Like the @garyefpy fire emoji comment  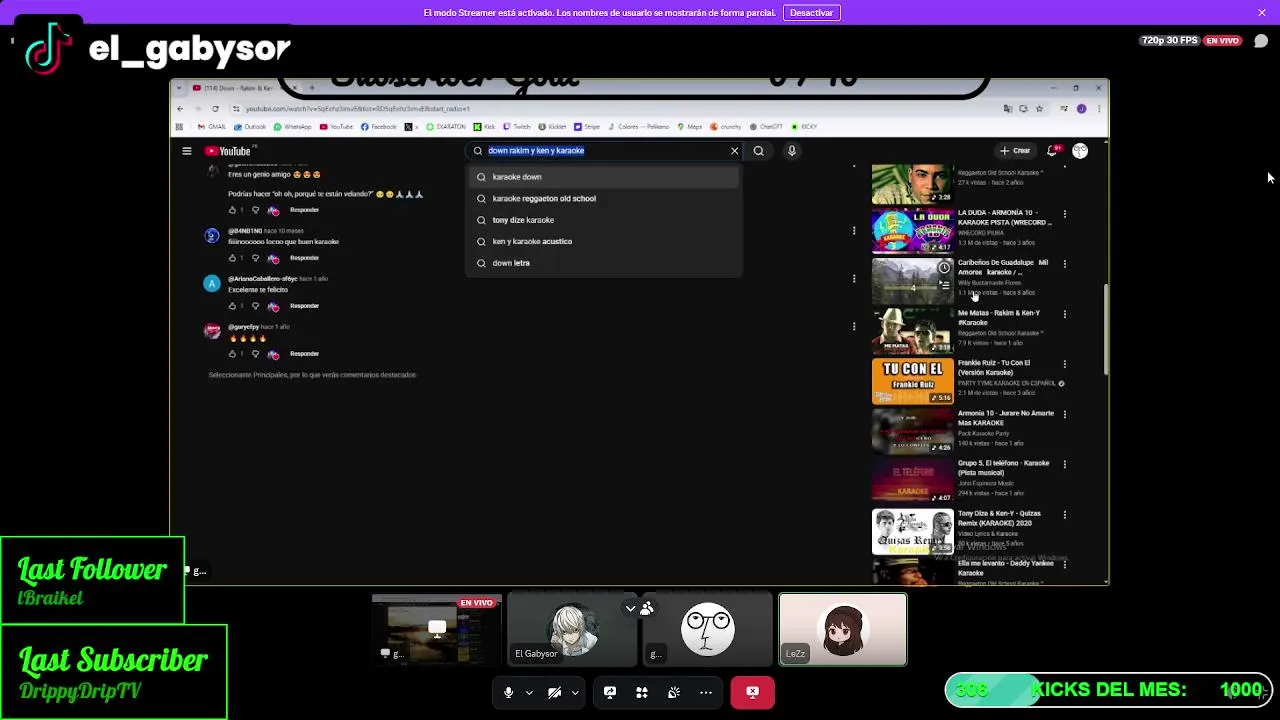pyautogui.click(x=232, y=354)
